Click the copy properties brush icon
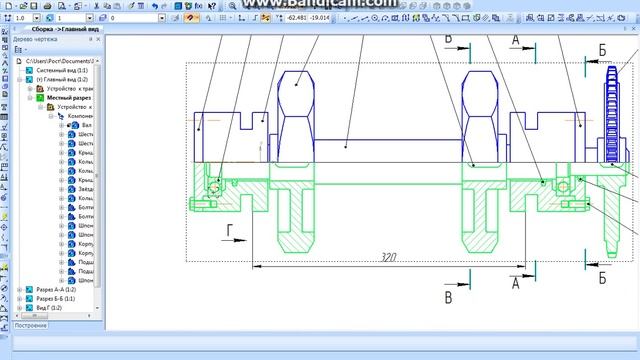The height and width of the screenshot is (360, 640). click(x=131, y=6)
